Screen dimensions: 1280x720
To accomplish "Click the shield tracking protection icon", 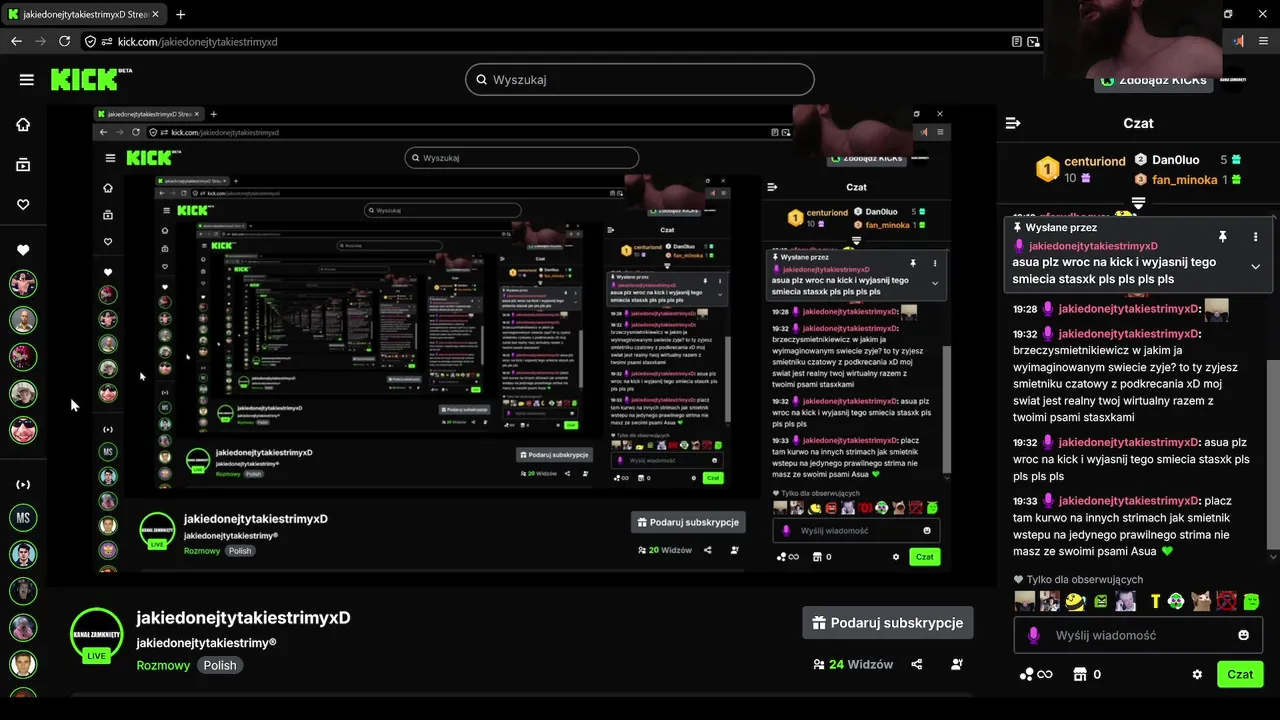I will 91,42.
